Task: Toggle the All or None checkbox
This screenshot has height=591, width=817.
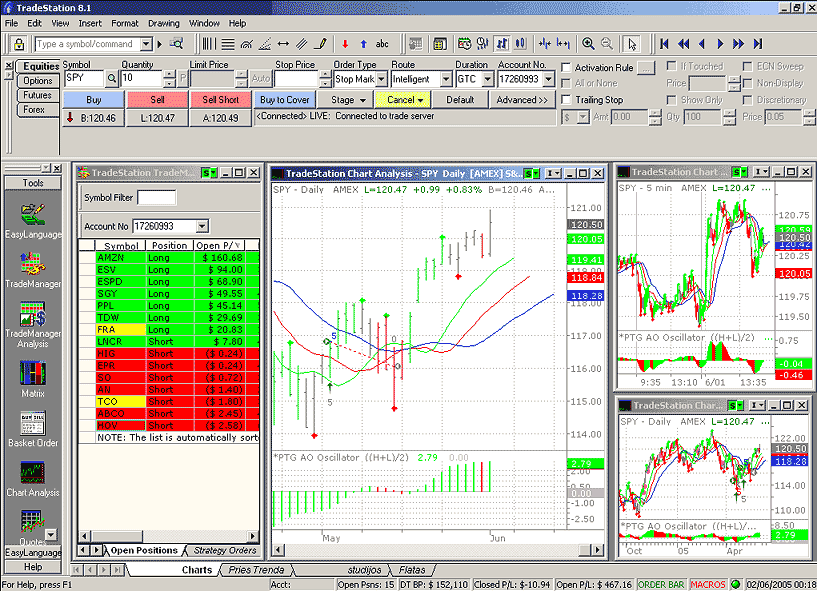Action: click(x=566, y=83)
